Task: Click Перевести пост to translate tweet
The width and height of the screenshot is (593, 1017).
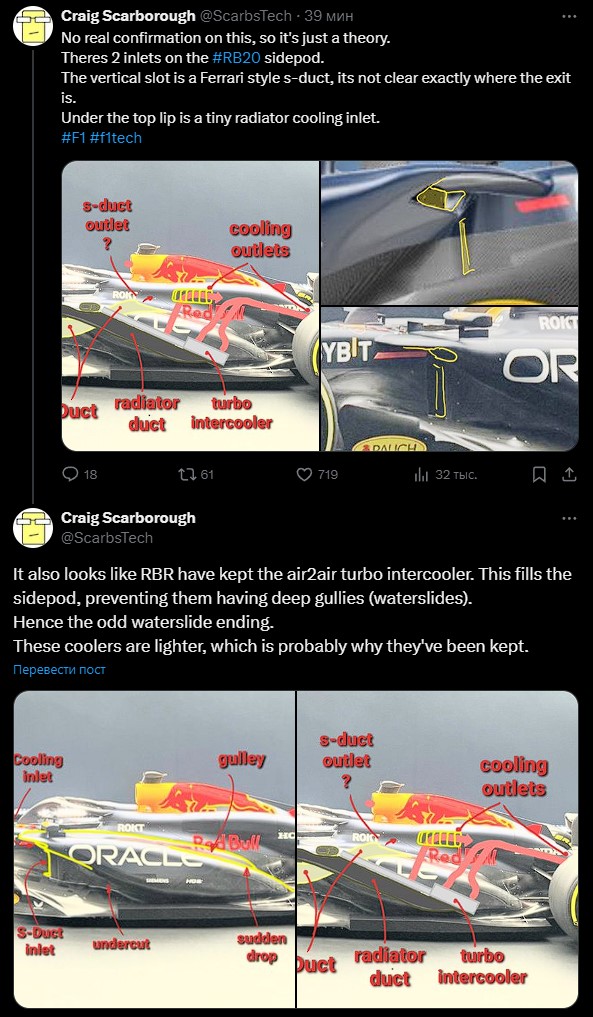Action: (59, 669)
